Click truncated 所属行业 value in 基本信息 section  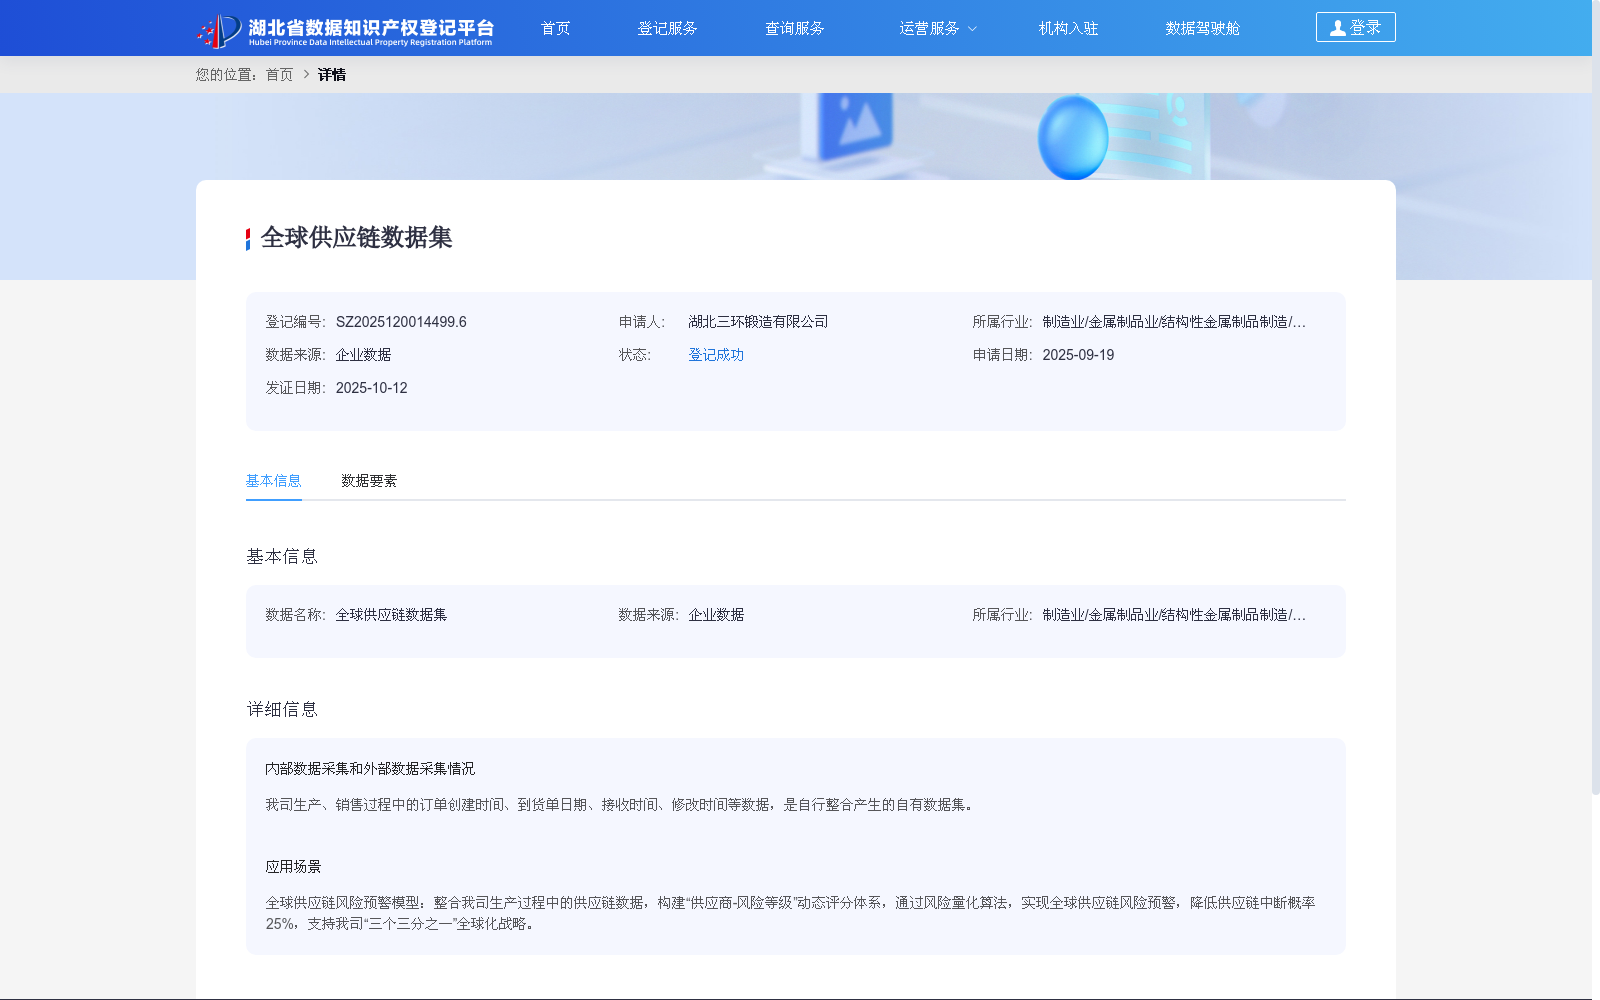(x=1174, y=615)
